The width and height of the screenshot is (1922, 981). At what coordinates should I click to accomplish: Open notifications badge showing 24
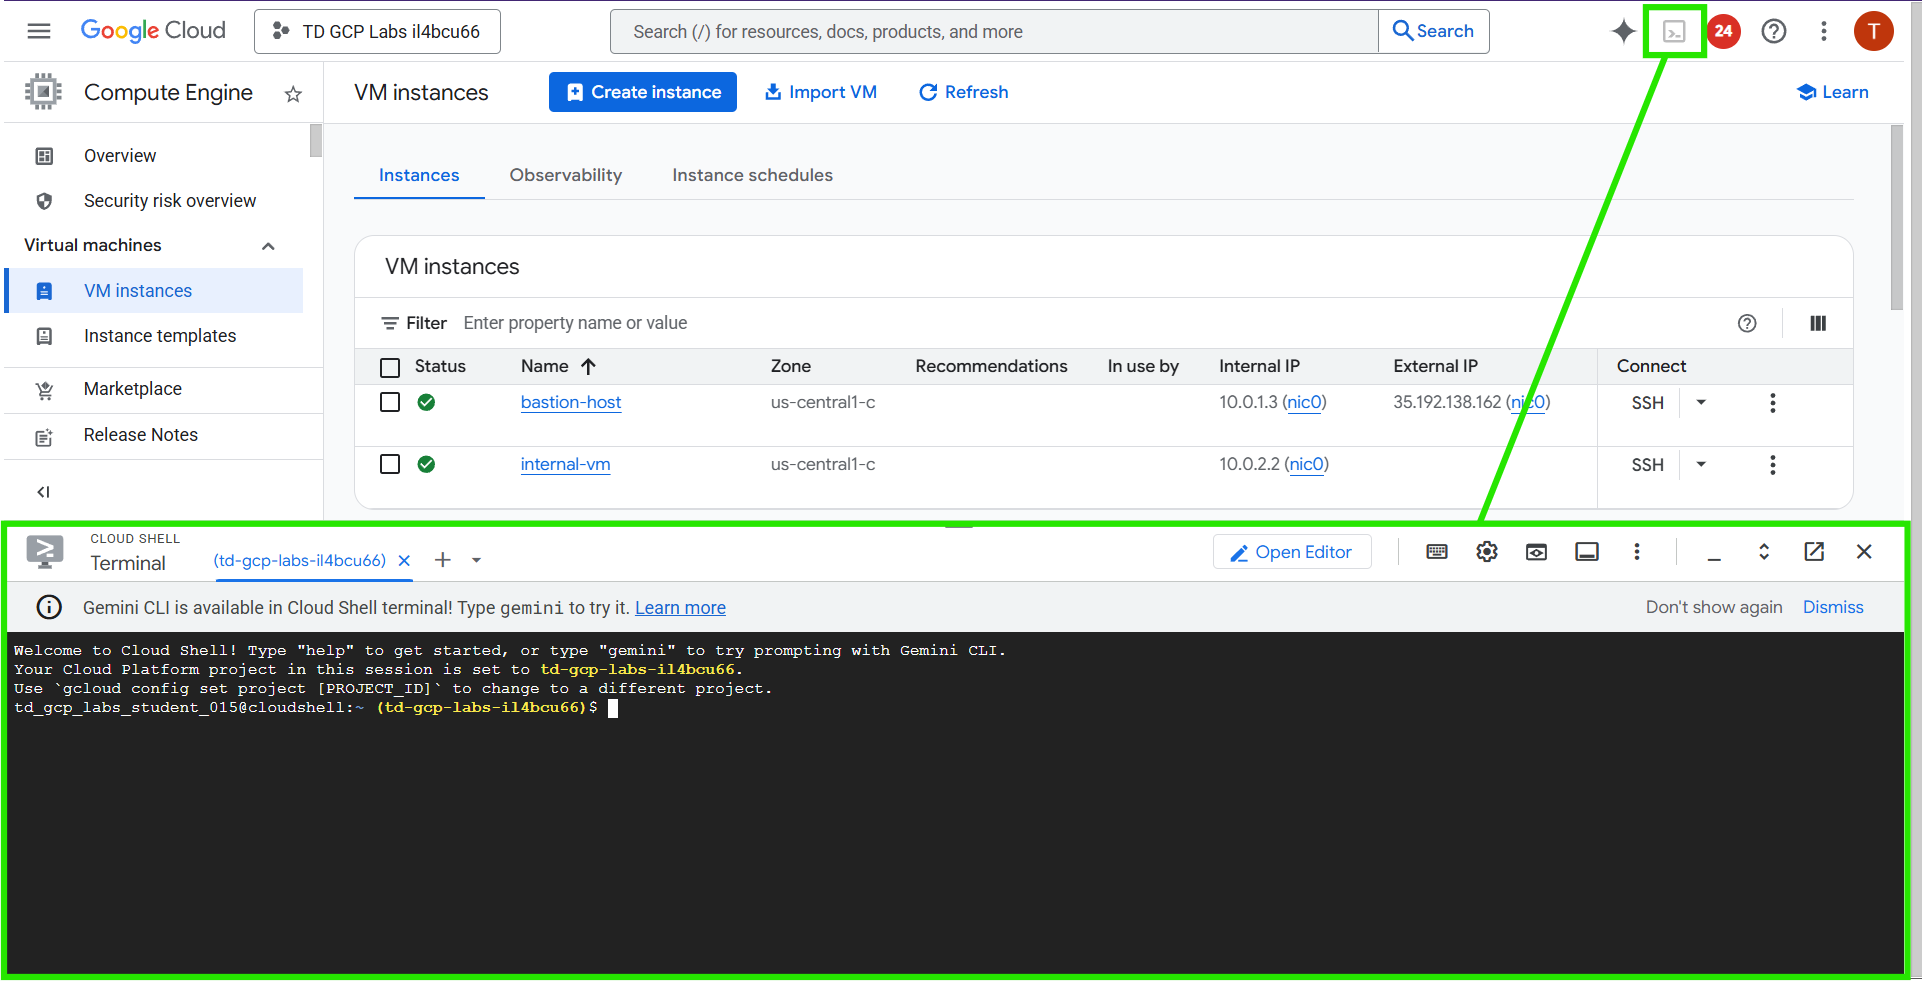click(x=1723, y=32)
